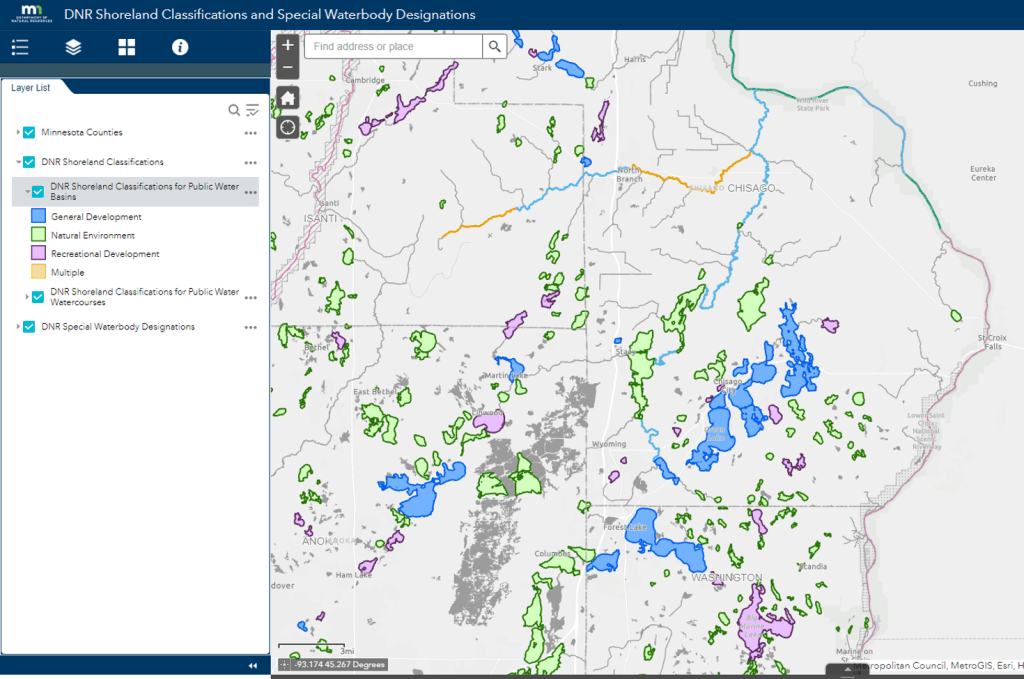Viewport: 1024px width, 679px height.
Task: Zoom in on the map
Action: pyautogui.click(x=287, y=45)
